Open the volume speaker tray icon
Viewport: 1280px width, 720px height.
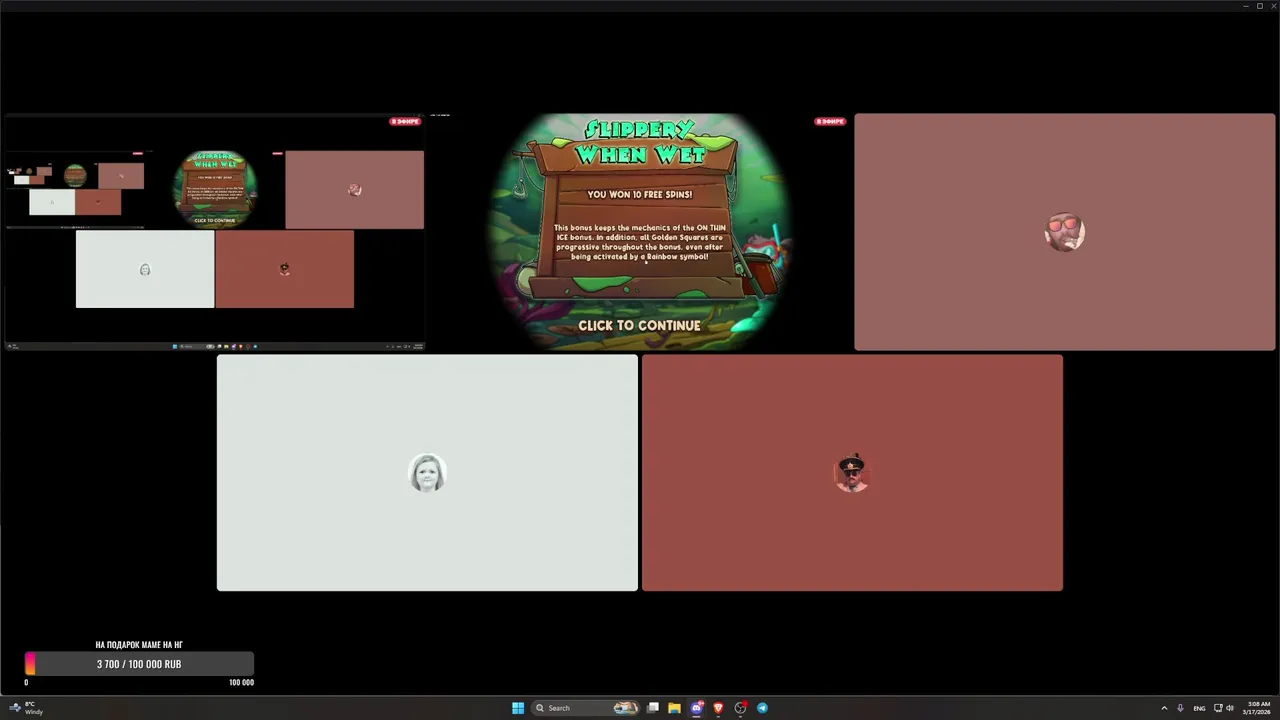[x=1230, y=708]
